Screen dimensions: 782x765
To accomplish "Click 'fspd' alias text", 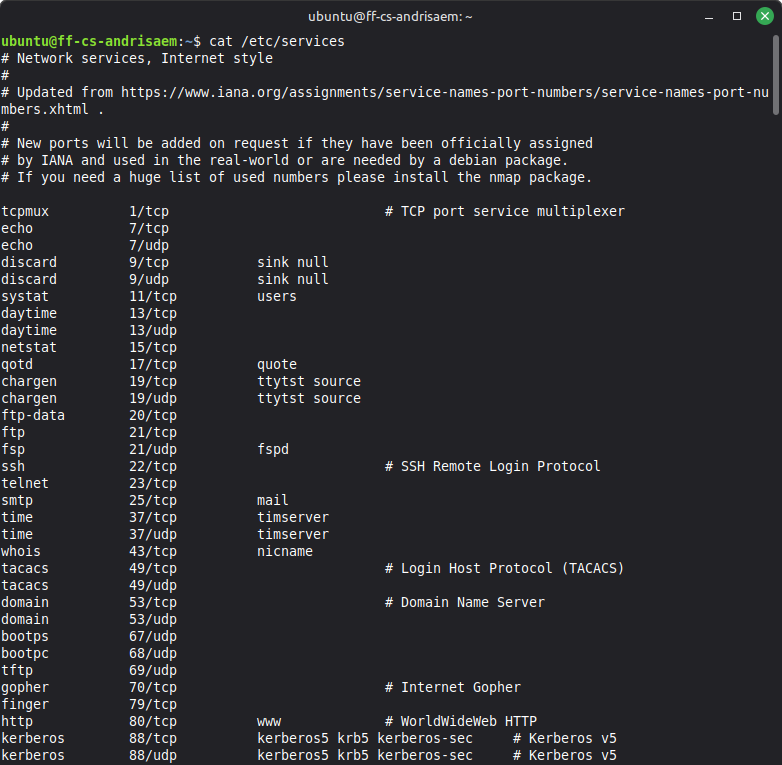I will pos(273,449).
